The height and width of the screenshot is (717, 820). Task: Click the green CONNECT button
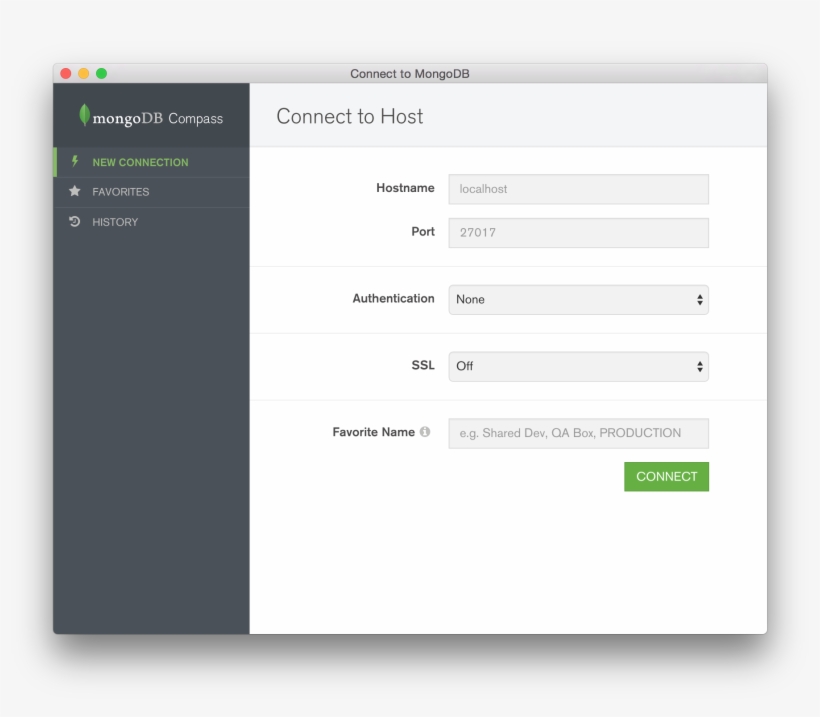[666, 476]
